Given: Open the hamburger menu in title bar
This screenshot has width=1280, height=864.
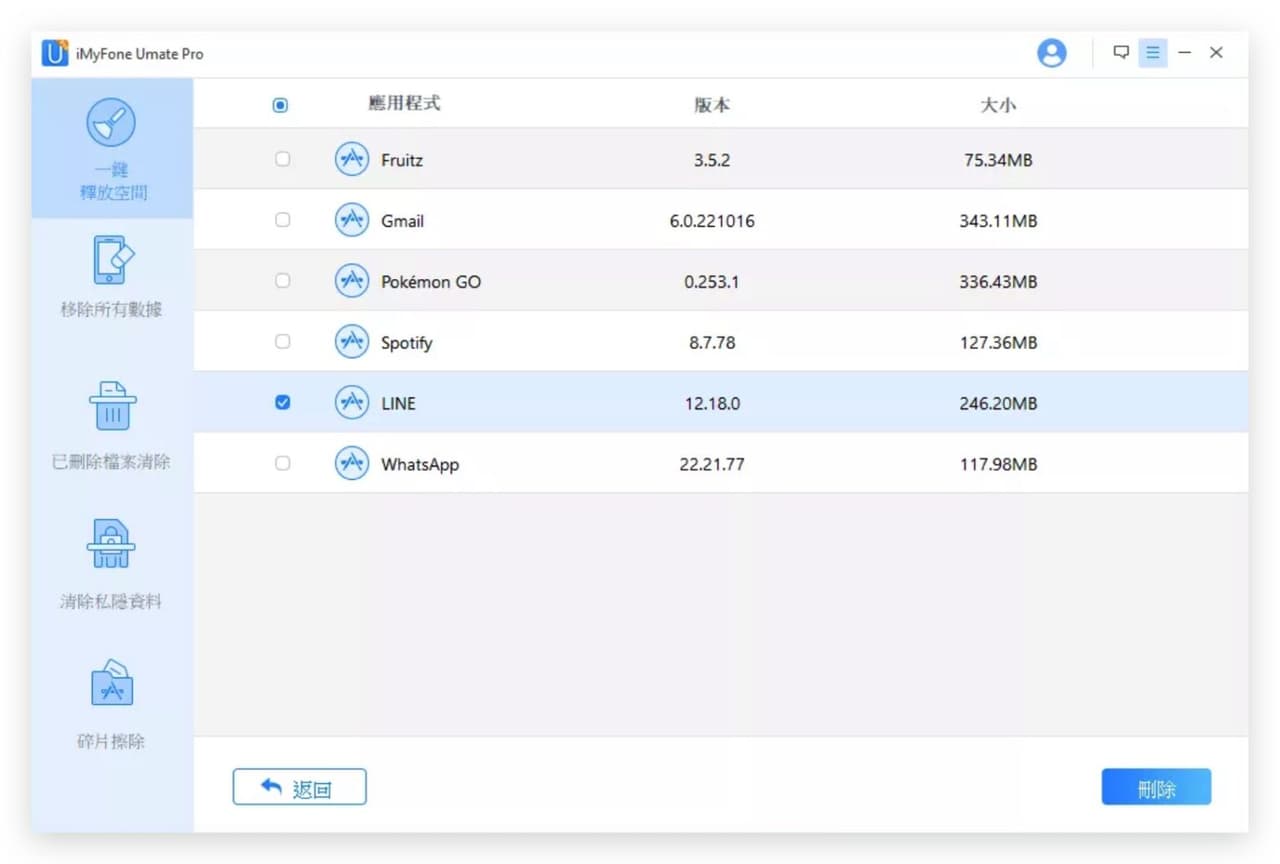Looking at the screenshot, I should 1153,52.
